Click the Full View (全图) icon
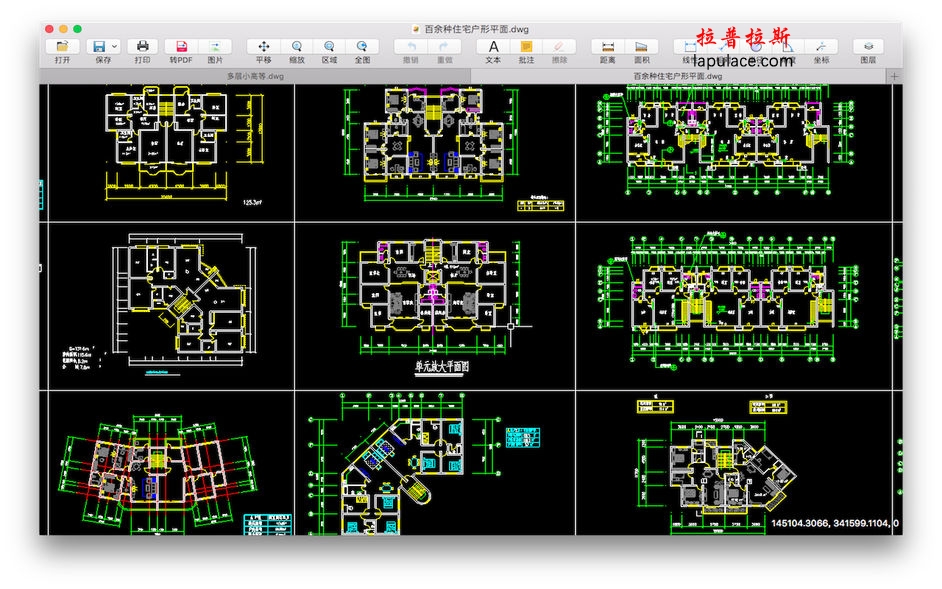This screenshot has height=589, width=942. [362, 46]
